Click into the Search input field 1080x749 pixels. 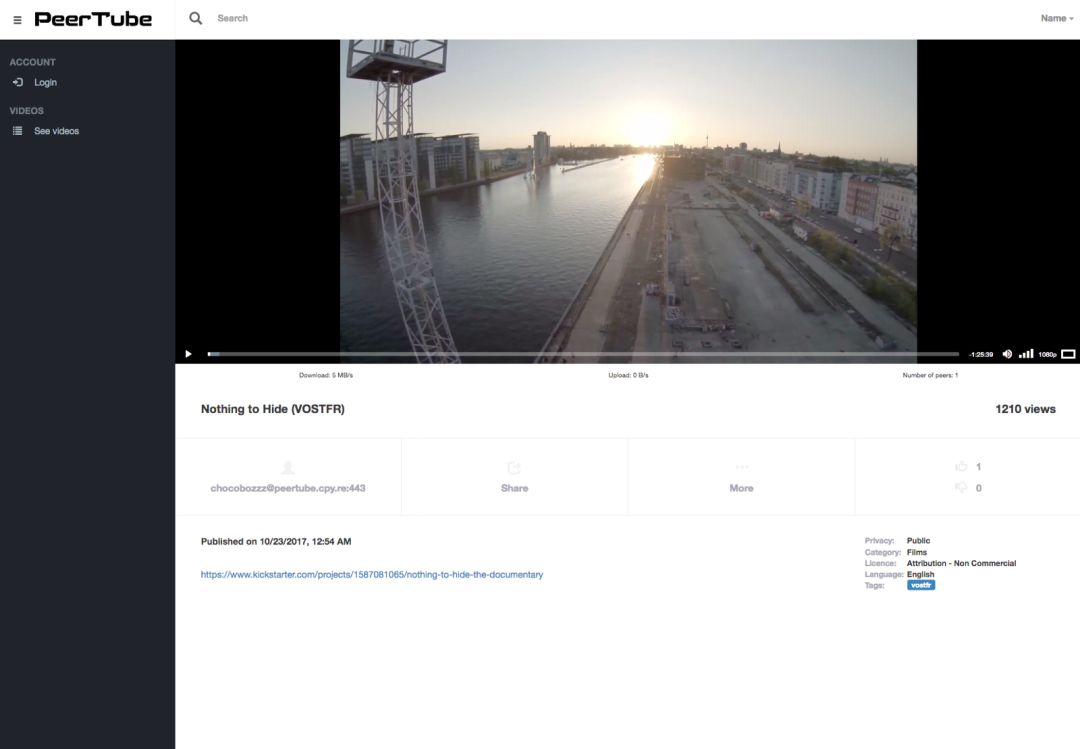tap(400, 18)
